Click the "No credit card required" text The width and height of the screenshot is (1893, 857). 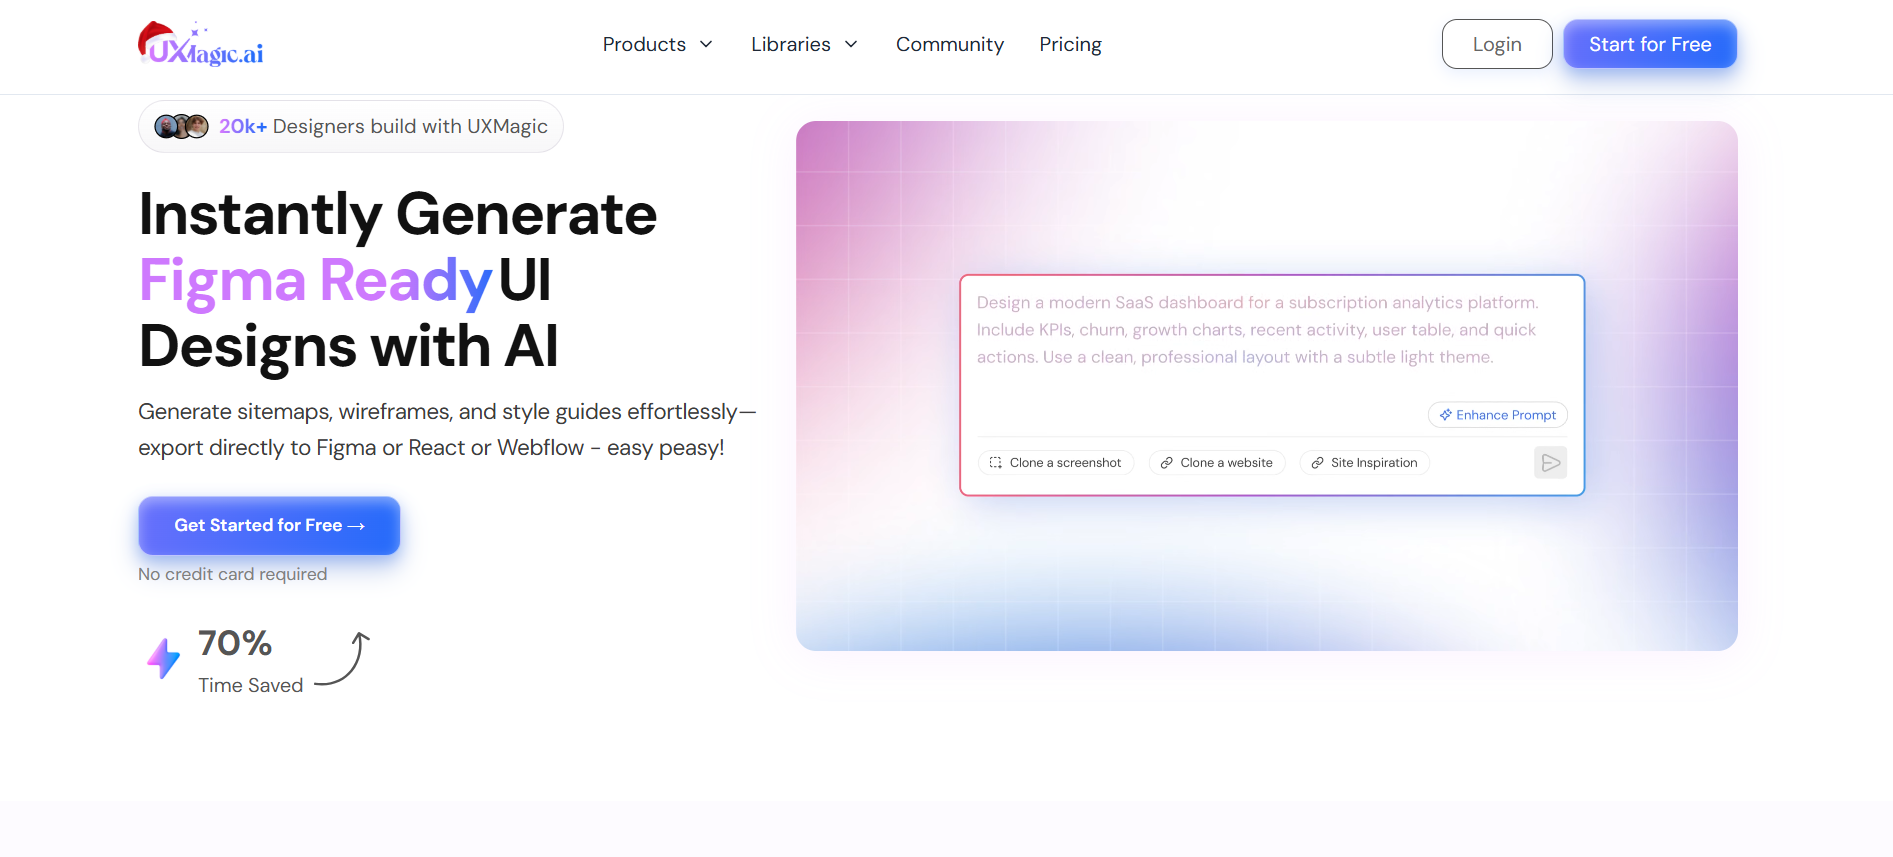pos(233,574)
